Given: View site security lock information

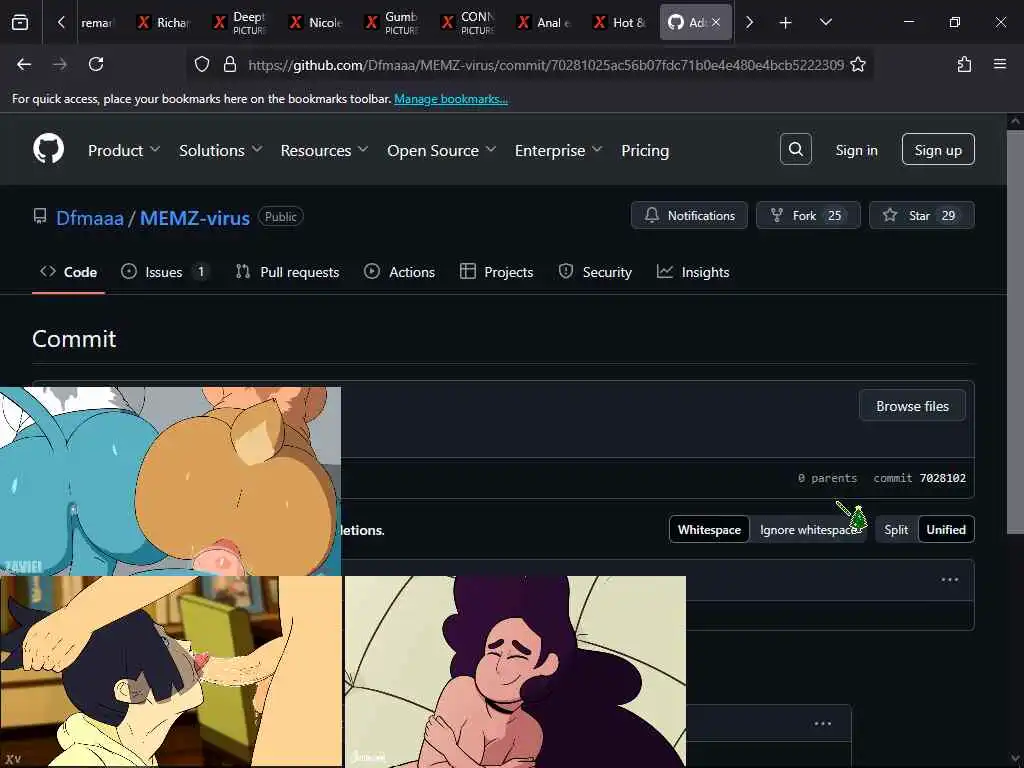Looking at the screenshot, I should [x=229, y=64].
